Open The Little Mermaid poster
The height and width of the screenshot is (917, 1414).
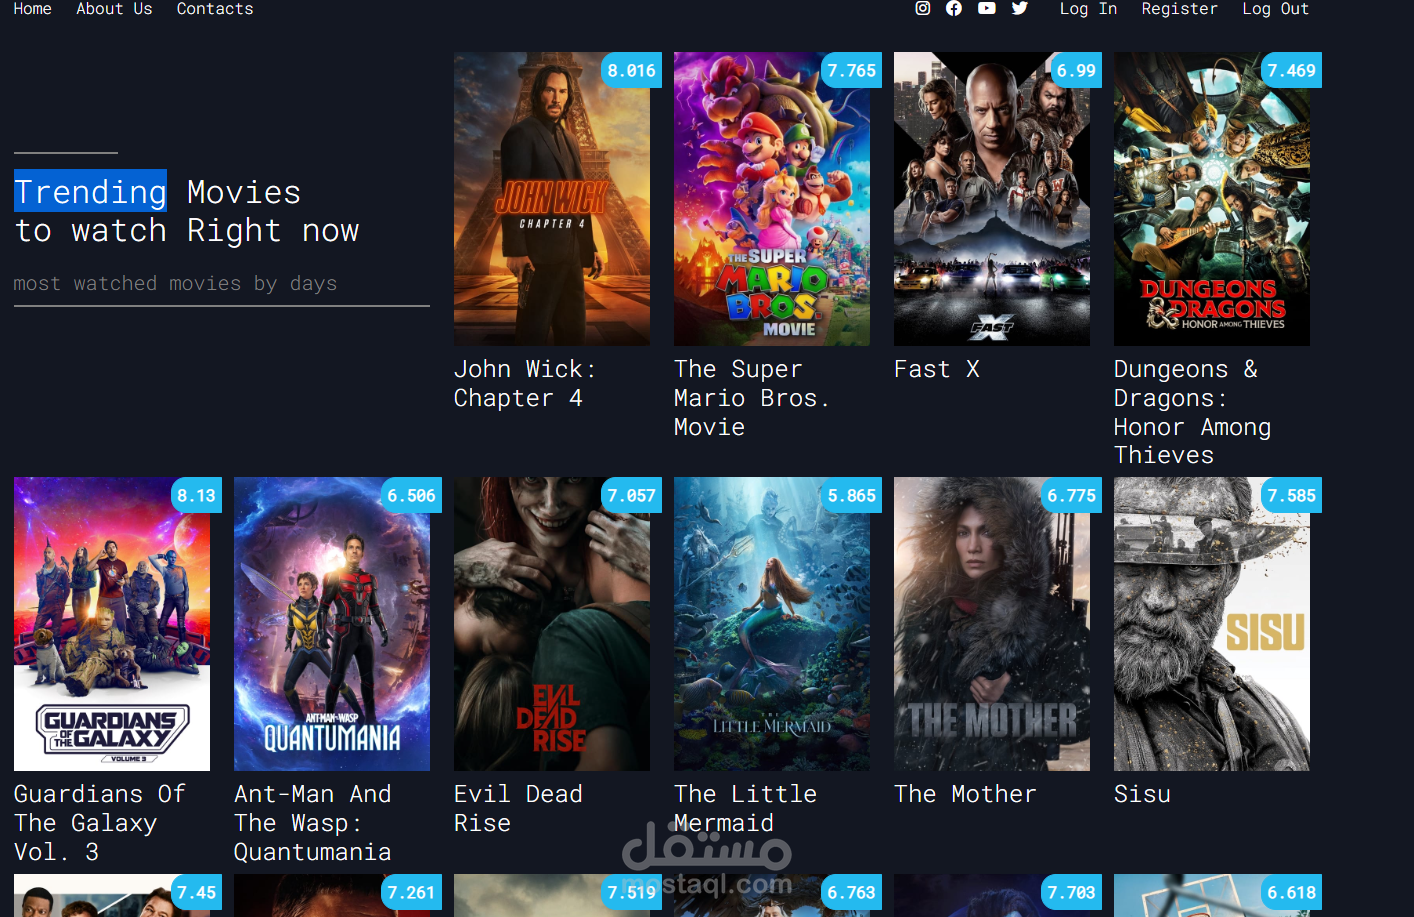772,624
